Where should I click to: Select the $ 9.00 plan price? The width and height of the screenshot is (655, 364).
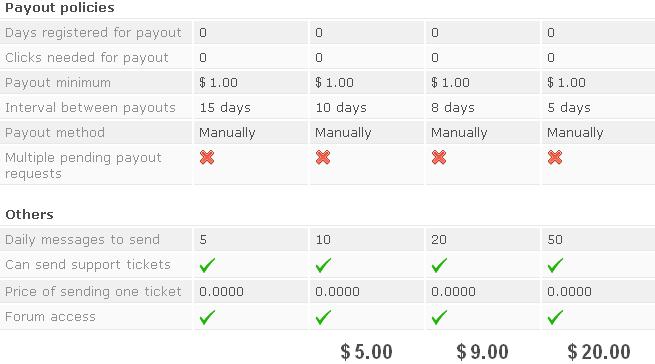tap(482, 352)
